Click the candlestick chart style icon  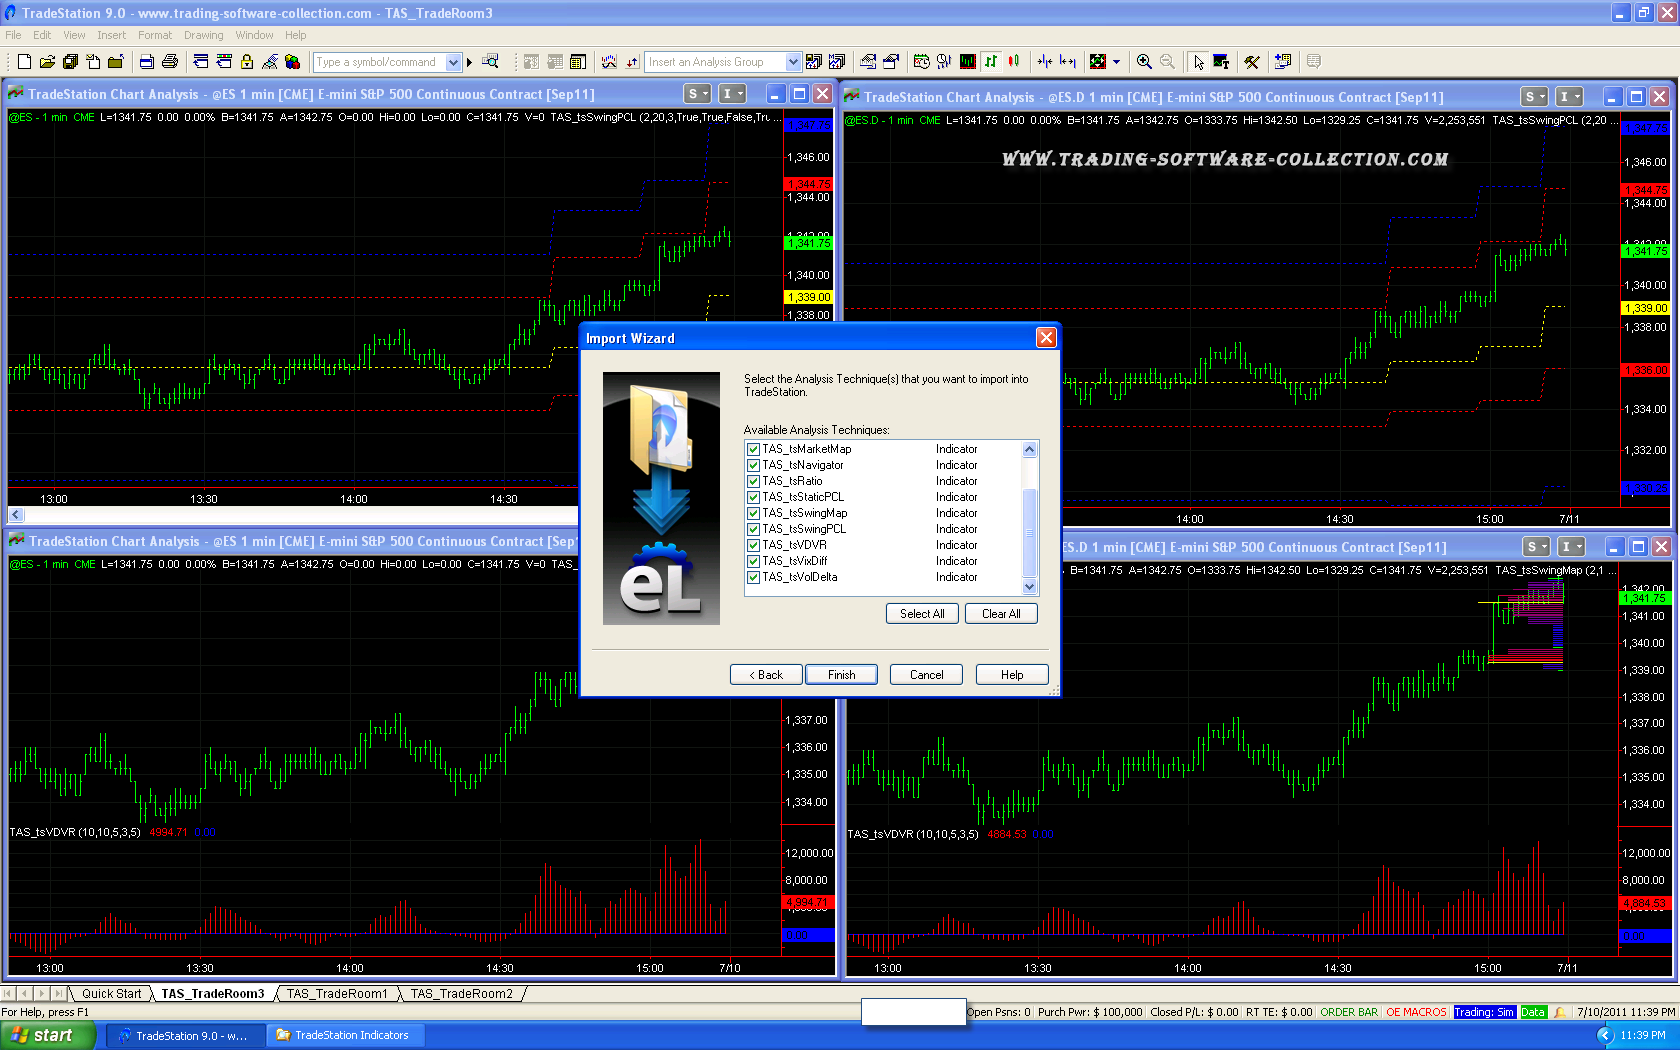1014,62
